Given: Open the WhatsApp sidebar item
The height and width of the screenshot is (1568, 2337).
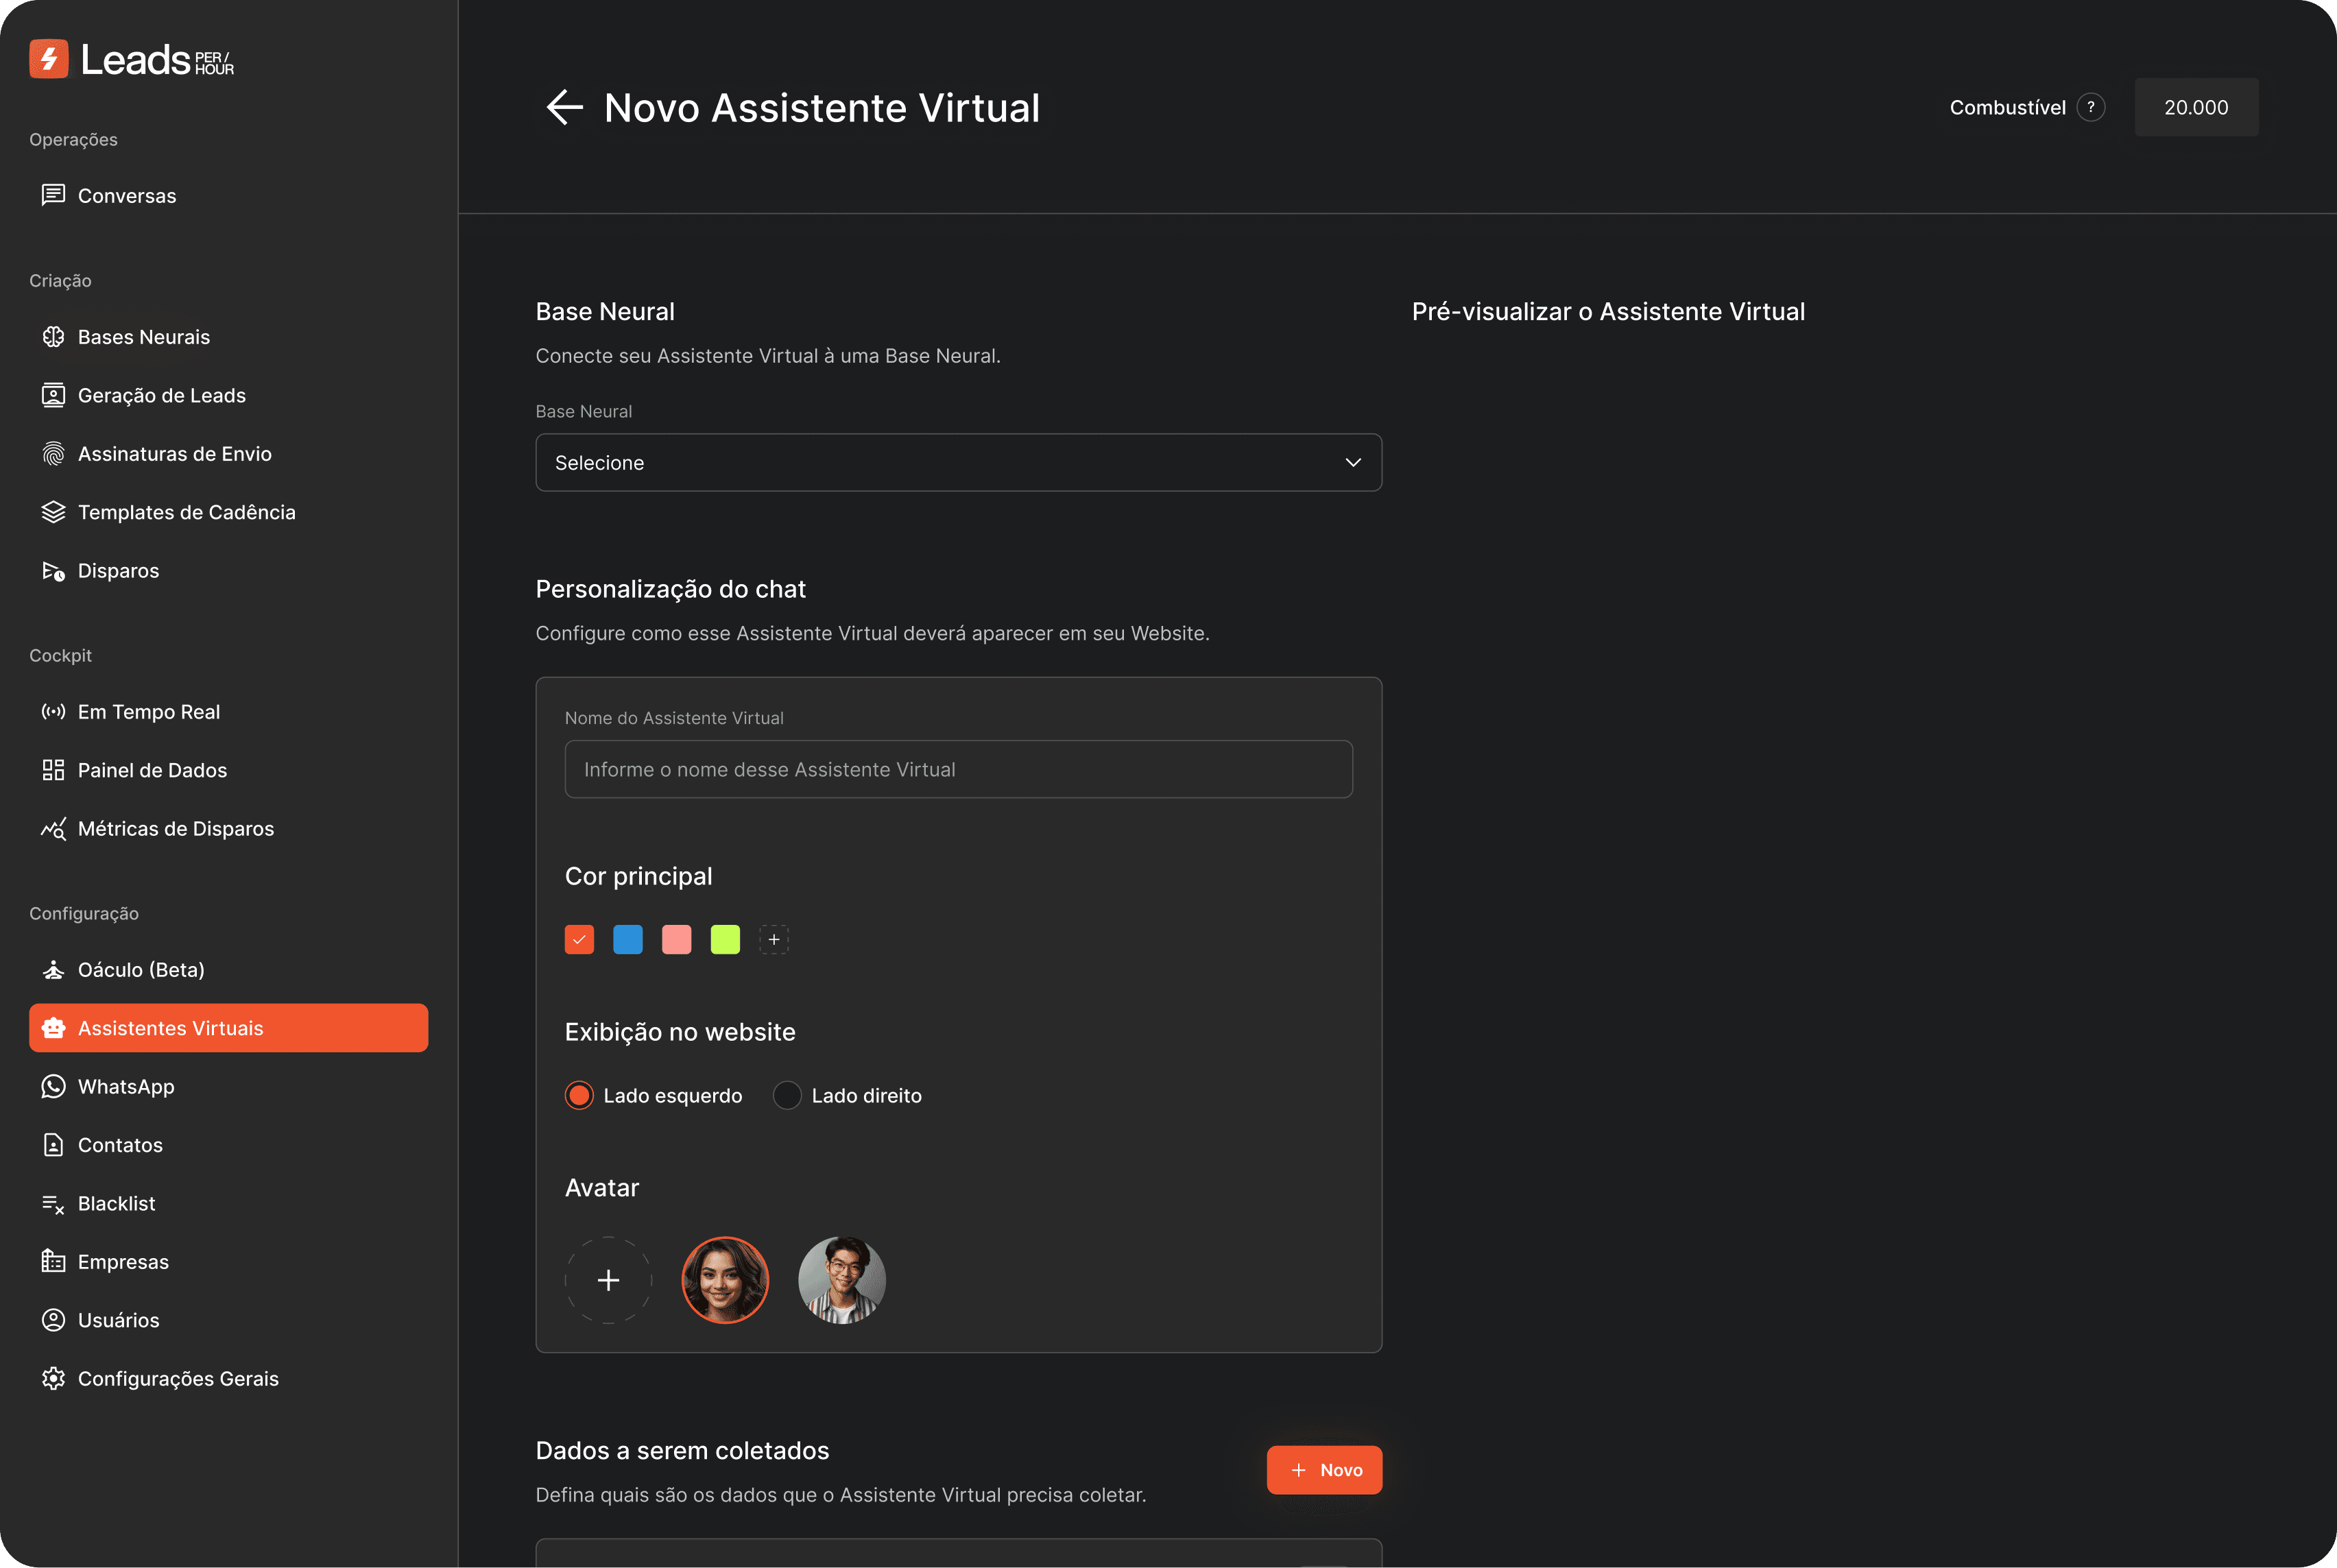Looking at the screenshot, I should coord(126,1087).
